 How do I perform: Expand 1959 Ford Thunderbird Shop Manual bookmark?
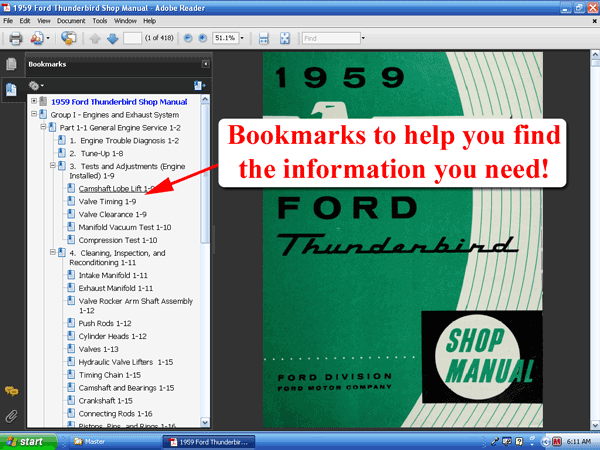(34, 101)
